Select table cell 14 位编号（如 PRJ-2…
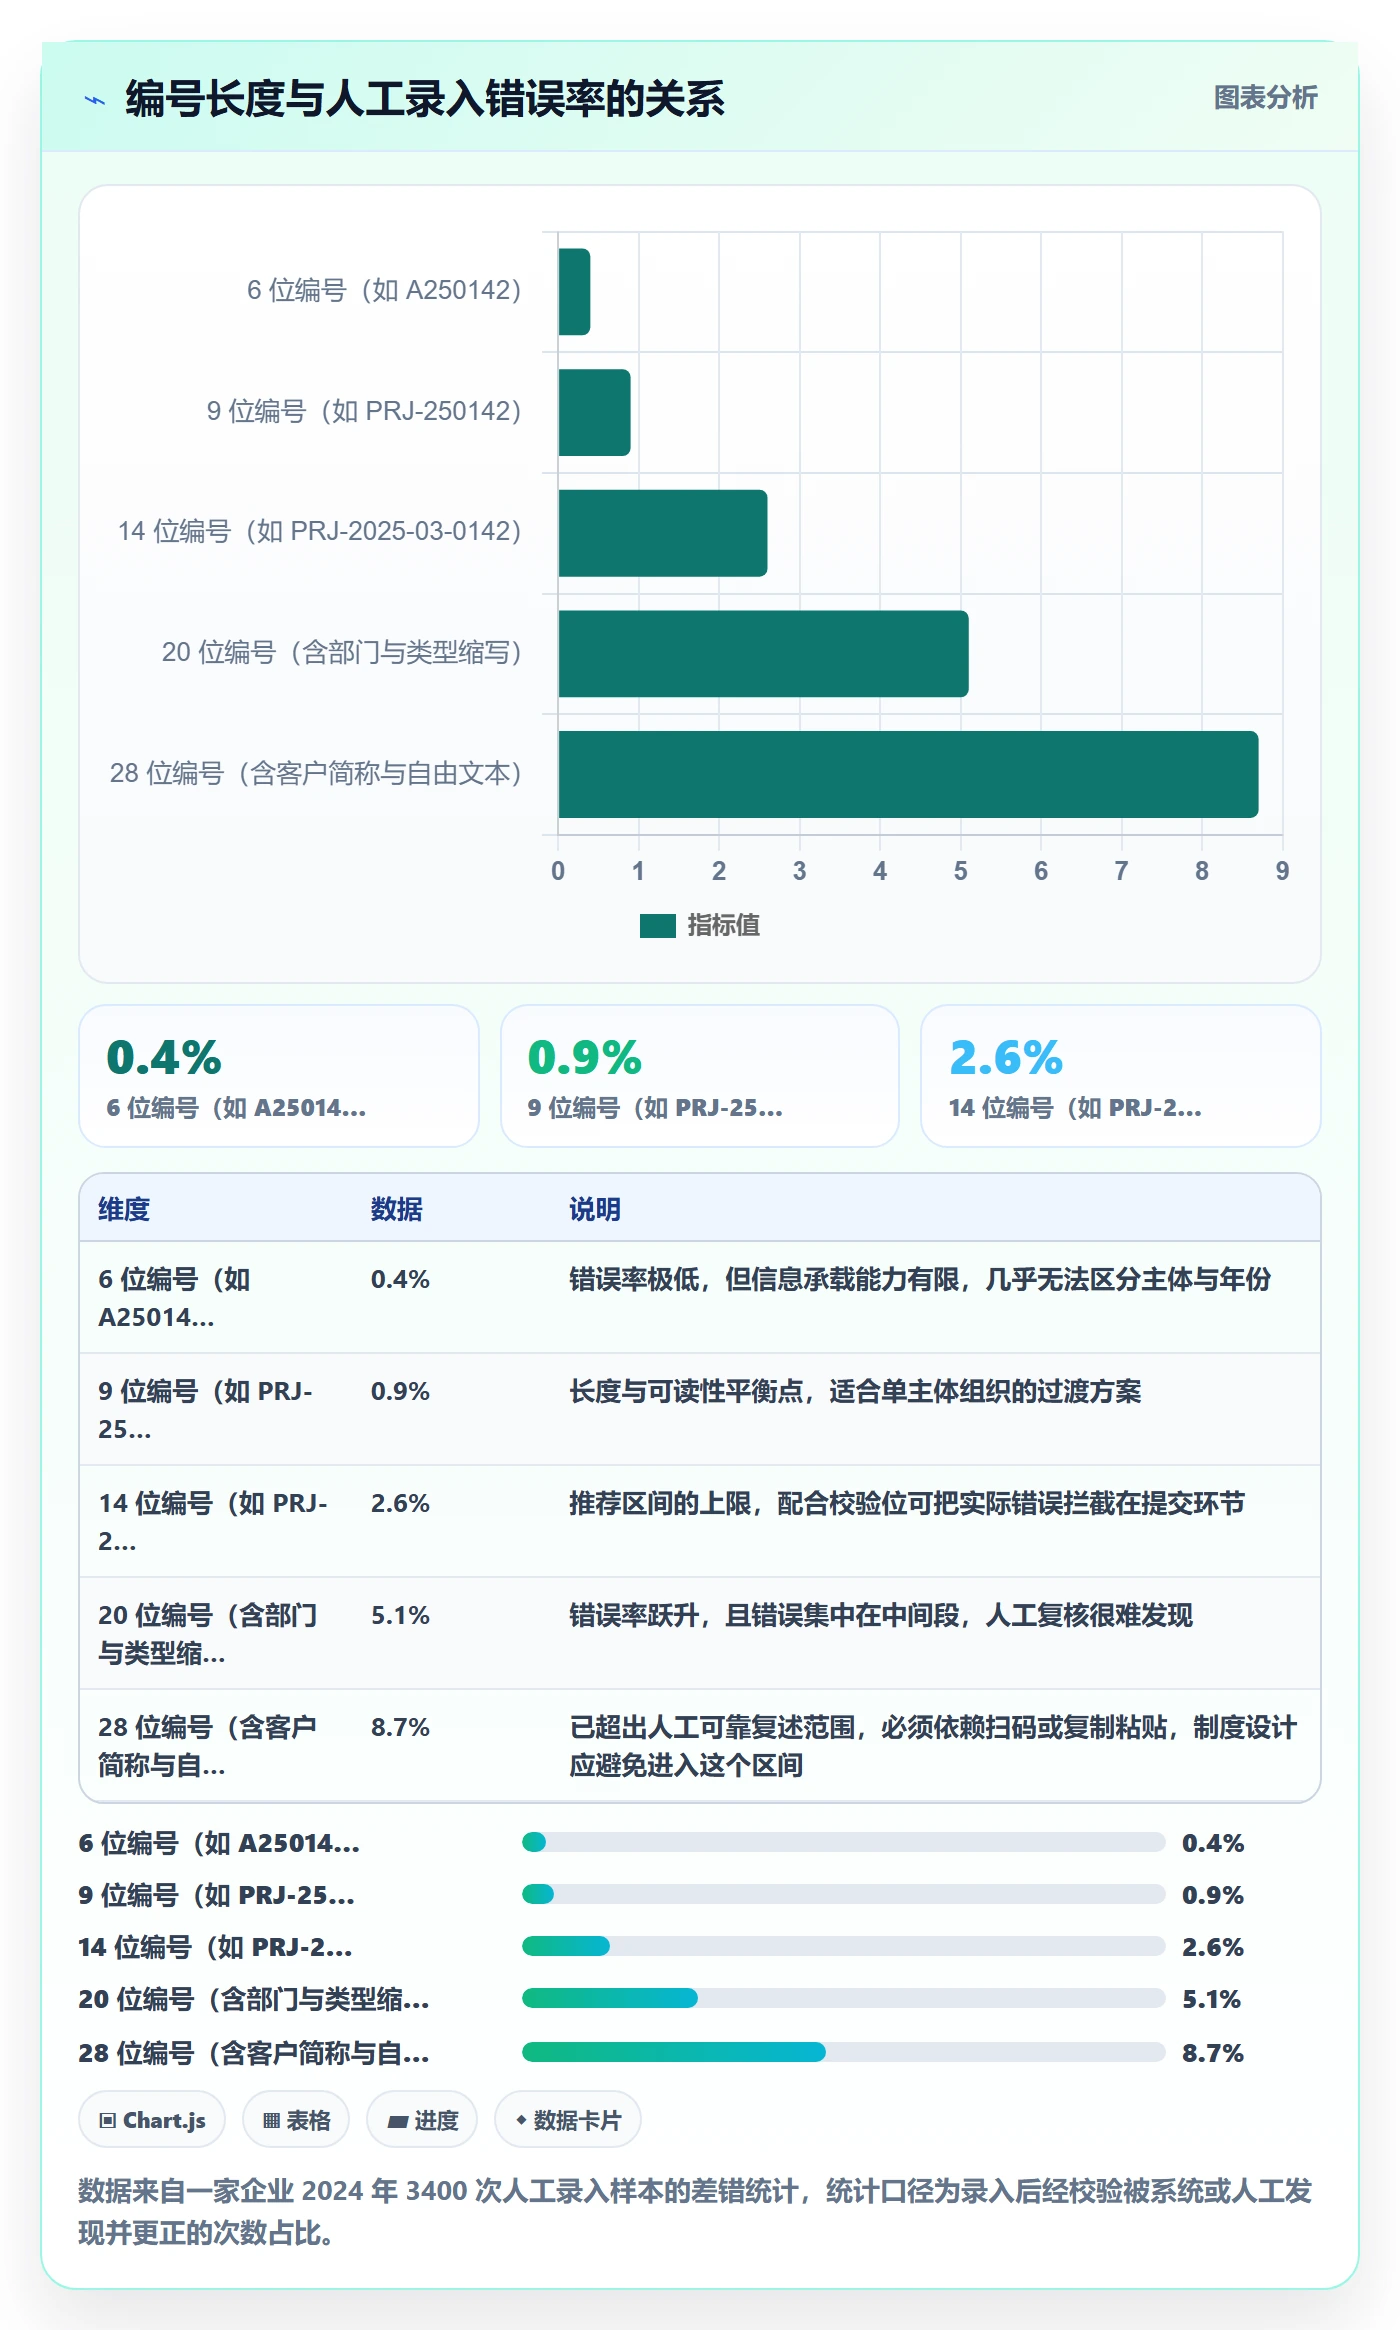The height and width of the screenshot is (2330, 1400). [216, 1522]
